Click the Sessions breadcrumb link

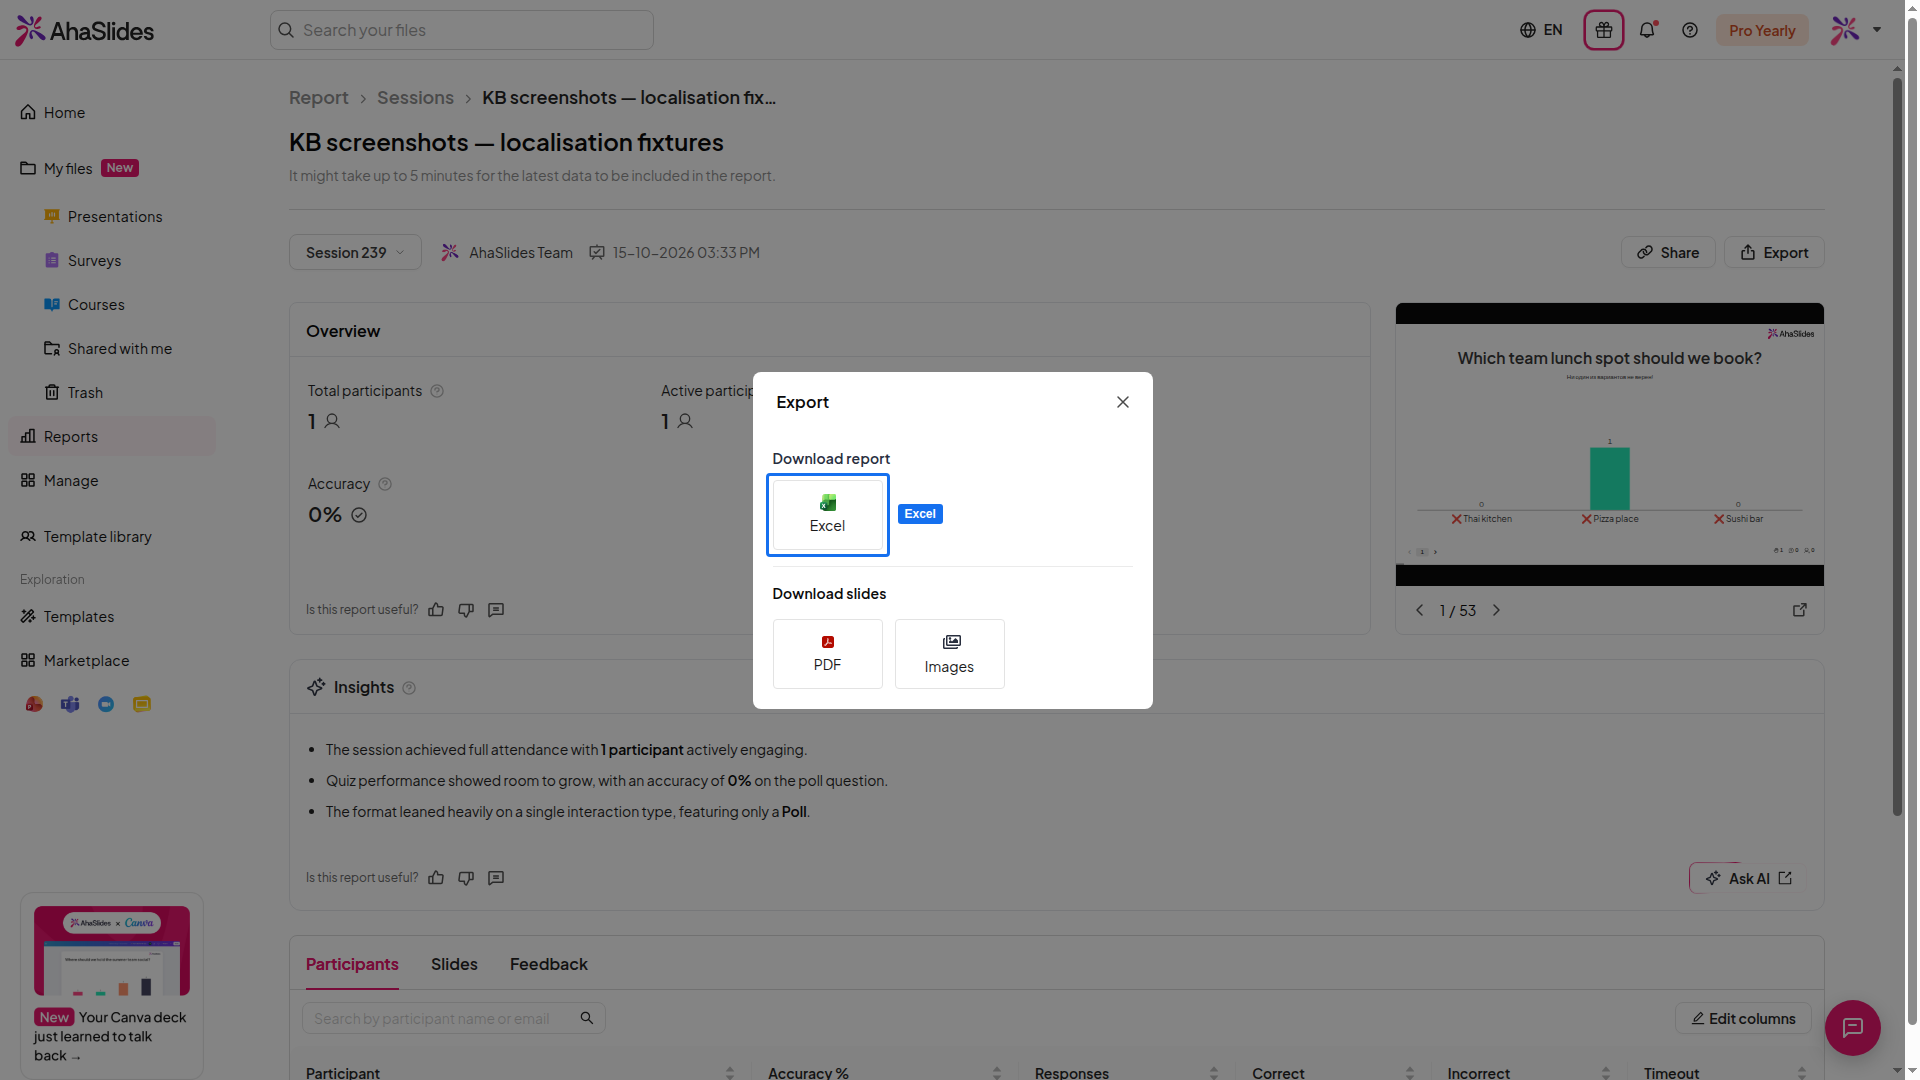(x=415, y=98)
